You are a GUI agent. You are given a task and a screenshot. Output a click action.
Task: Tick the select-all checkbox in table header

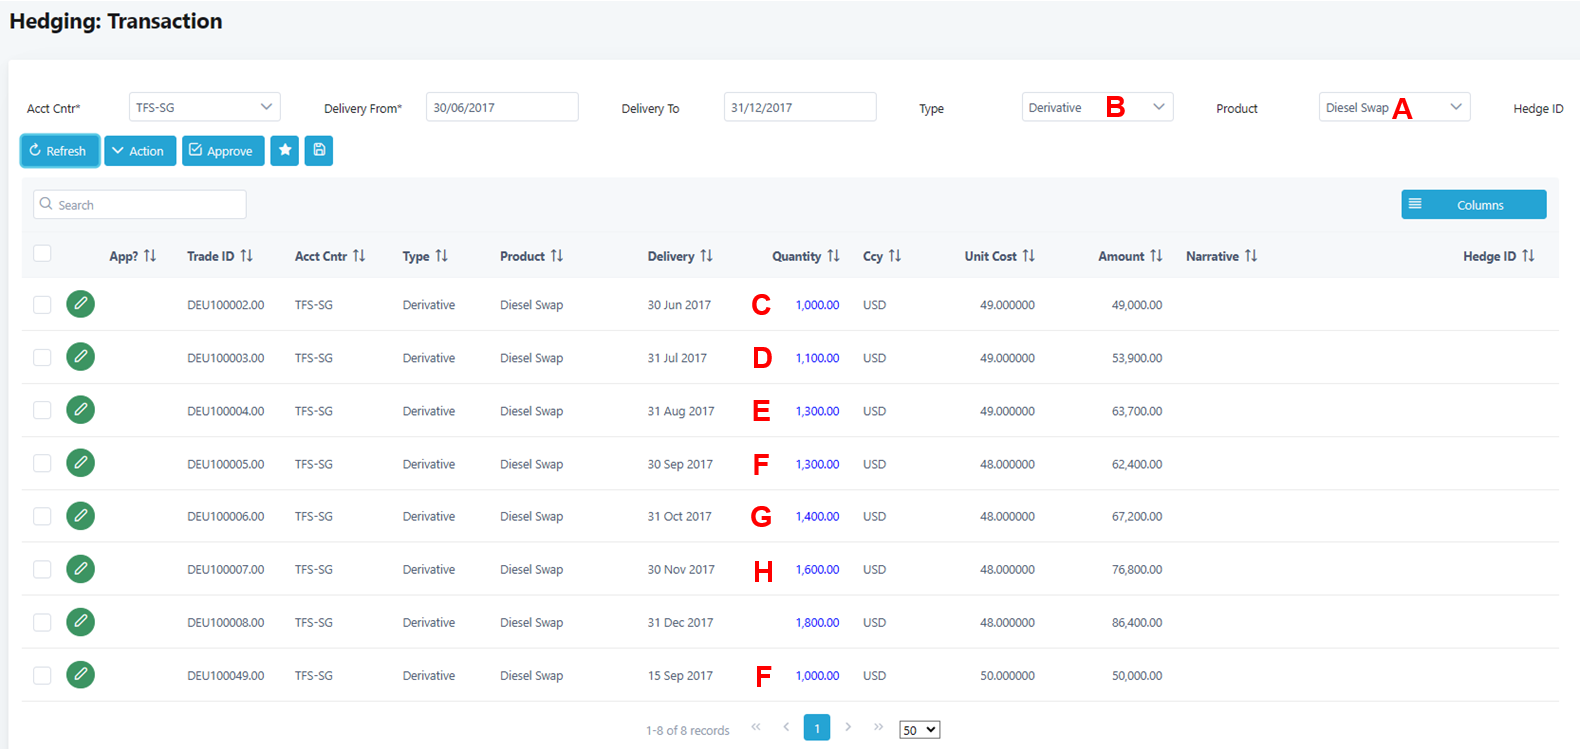[x=42, y=254]
